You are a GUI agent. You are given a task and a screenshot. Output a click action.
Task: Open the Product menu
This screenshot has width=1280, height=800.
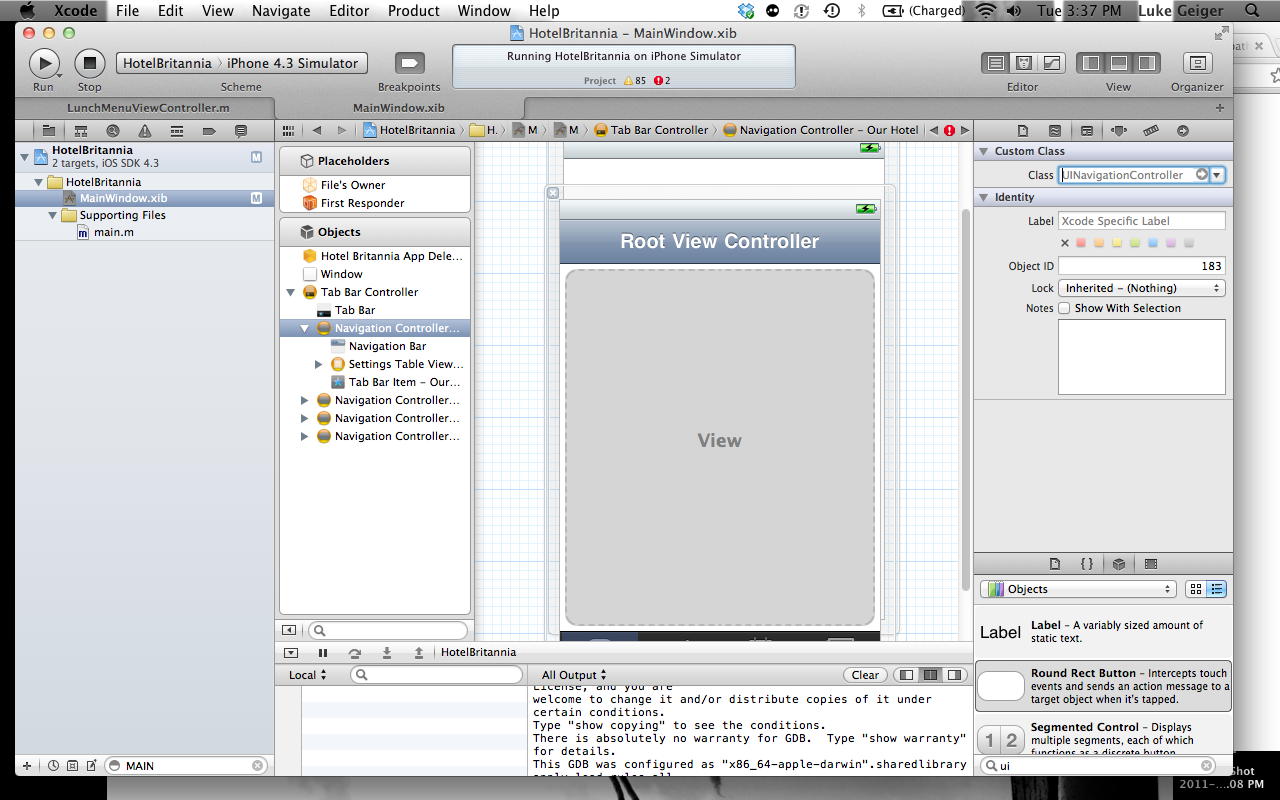(x=414, y=11)
